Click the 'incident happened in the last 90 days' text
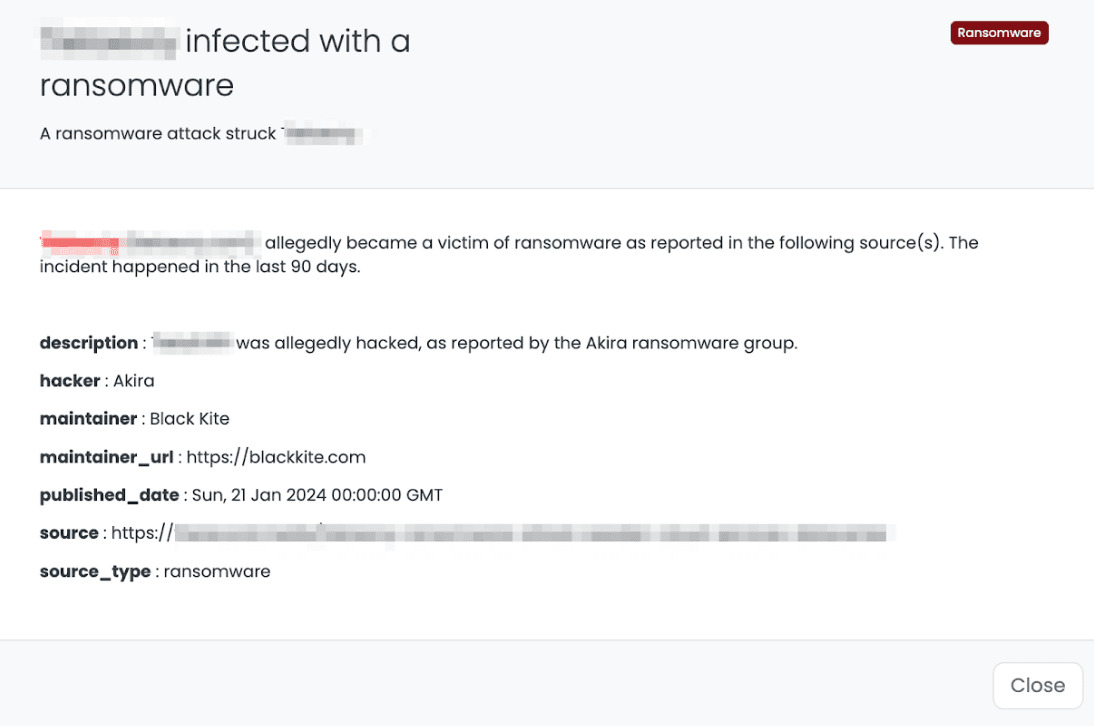Screen dimensions: 1094x726 coord(200,267)
